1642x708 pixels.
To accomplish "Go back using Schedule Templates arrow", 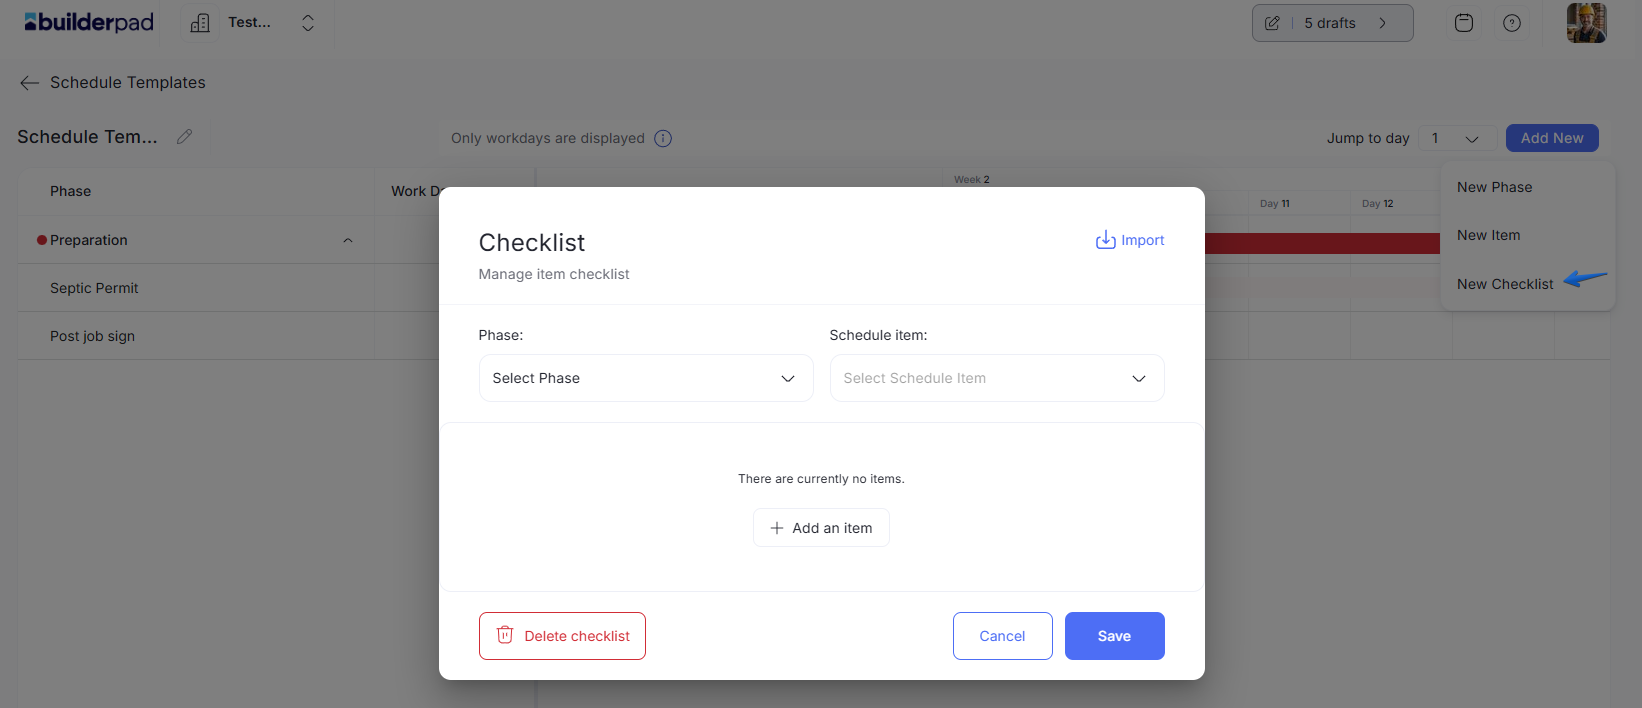I will coord(29,83).
